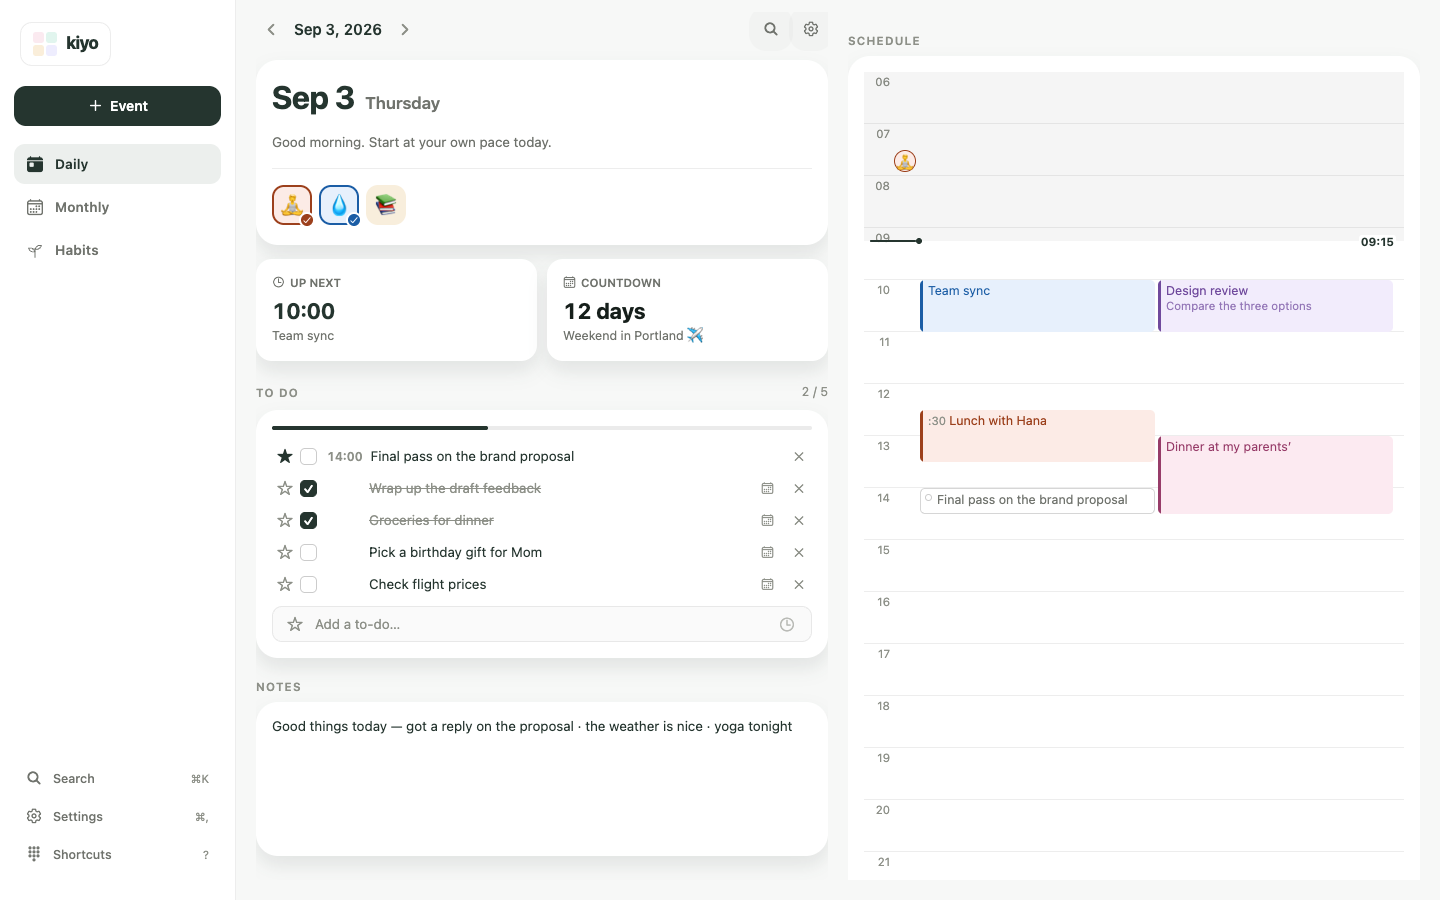
Task: Check the Pick a birthday gift checkbox
Action: tap(309, 552)
